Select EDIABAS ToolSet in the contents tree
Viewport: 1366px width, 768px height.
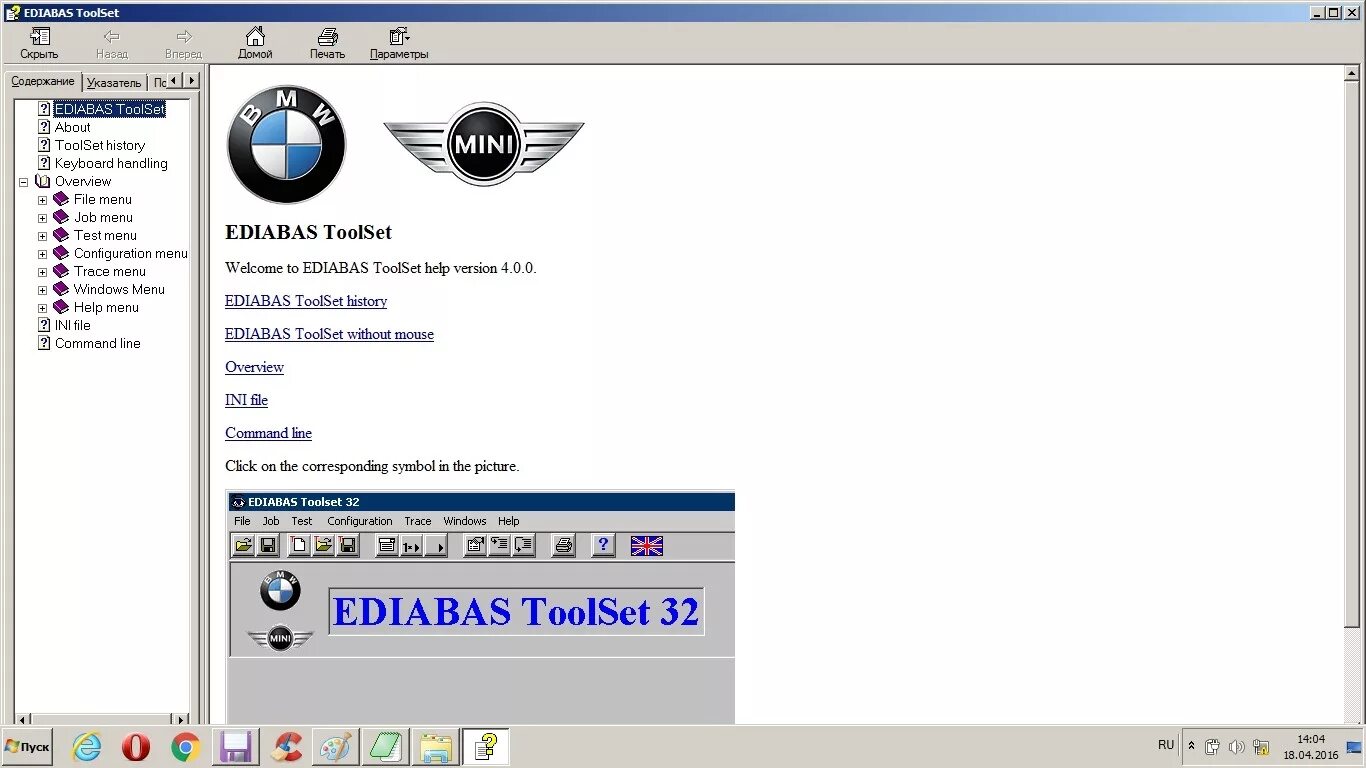(110, 109)
